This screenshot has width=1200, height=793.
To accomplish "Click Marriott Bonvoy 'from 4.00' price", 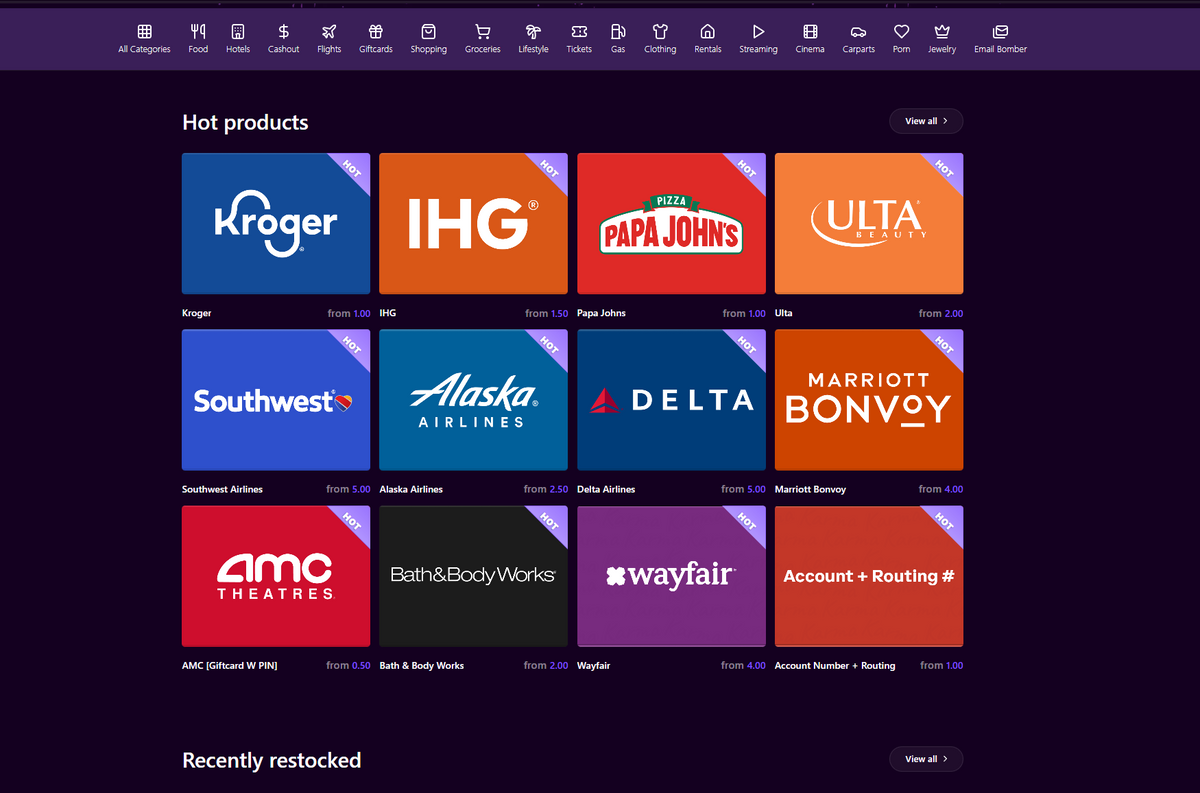I will (x=941, y=489).
